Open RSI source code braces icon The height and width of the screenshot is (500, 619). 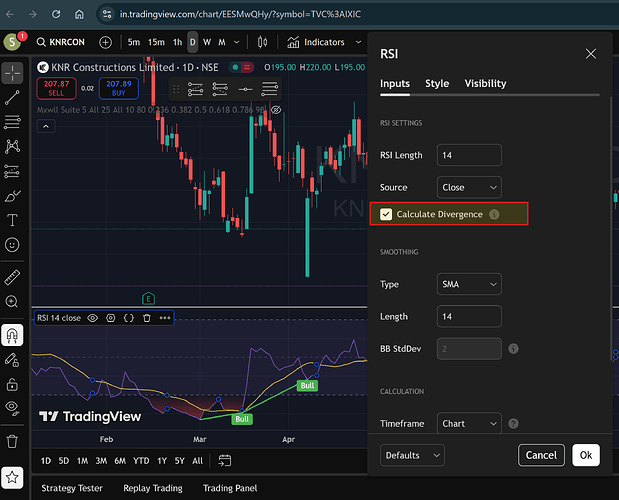pyautogui.click(x=129, y=318)
